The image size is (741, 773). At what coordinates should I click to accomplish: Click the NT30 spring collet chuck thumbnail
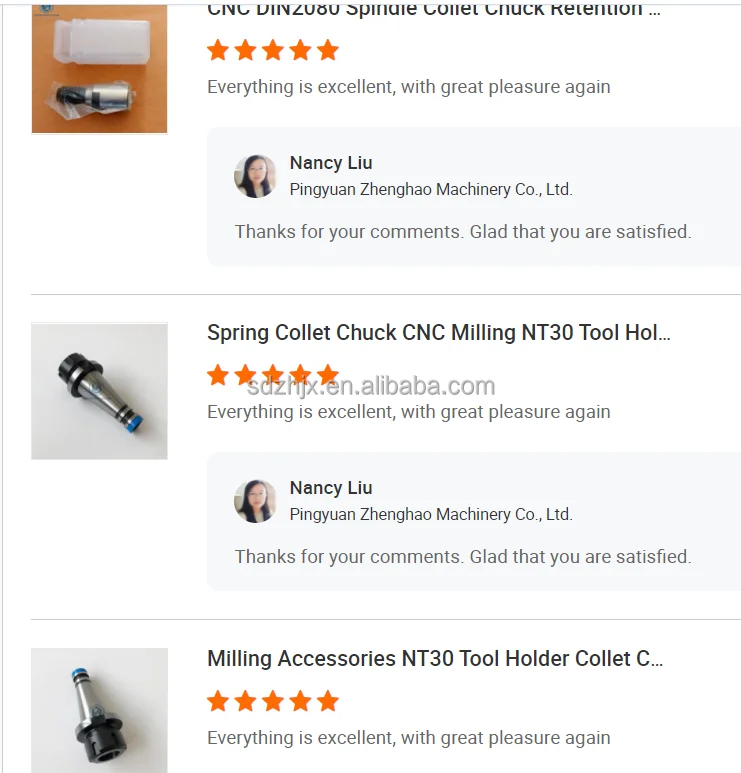(99, 391)
